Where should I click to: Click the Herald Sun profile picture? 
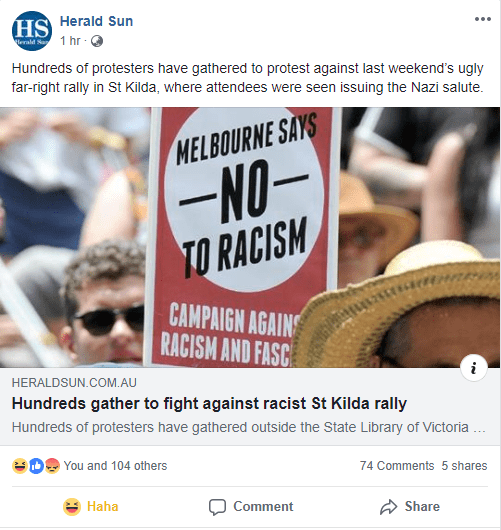click(32, 31)
